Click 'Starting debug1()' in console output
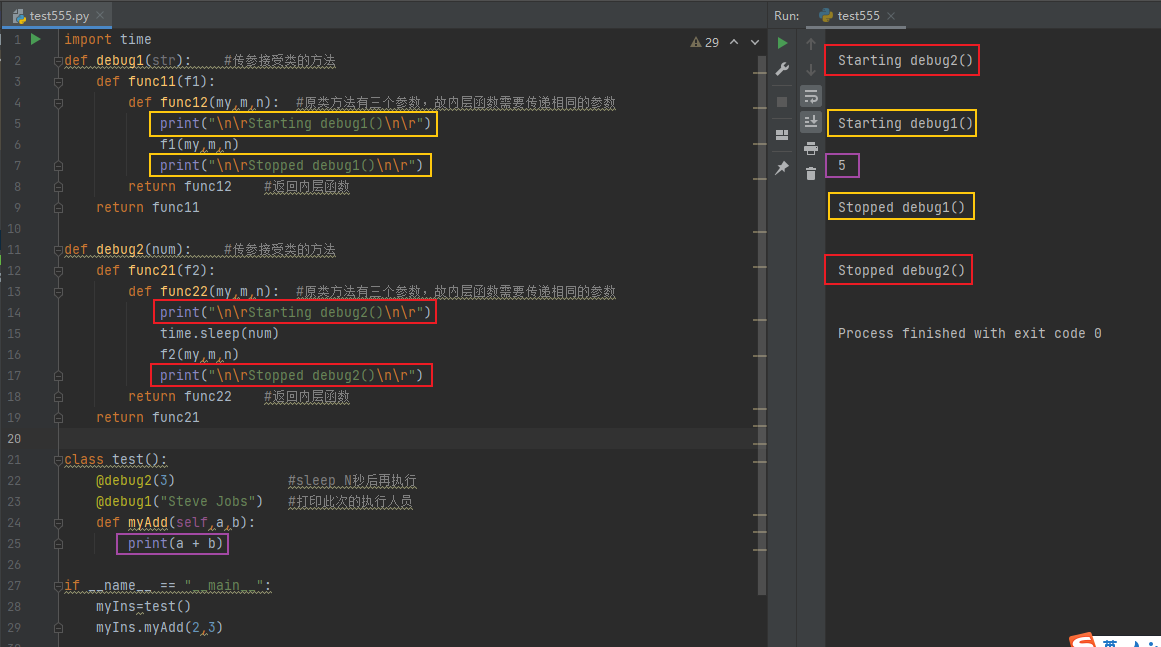The image size is (1161, 647). pyautogui.click(x=905, y=124)
